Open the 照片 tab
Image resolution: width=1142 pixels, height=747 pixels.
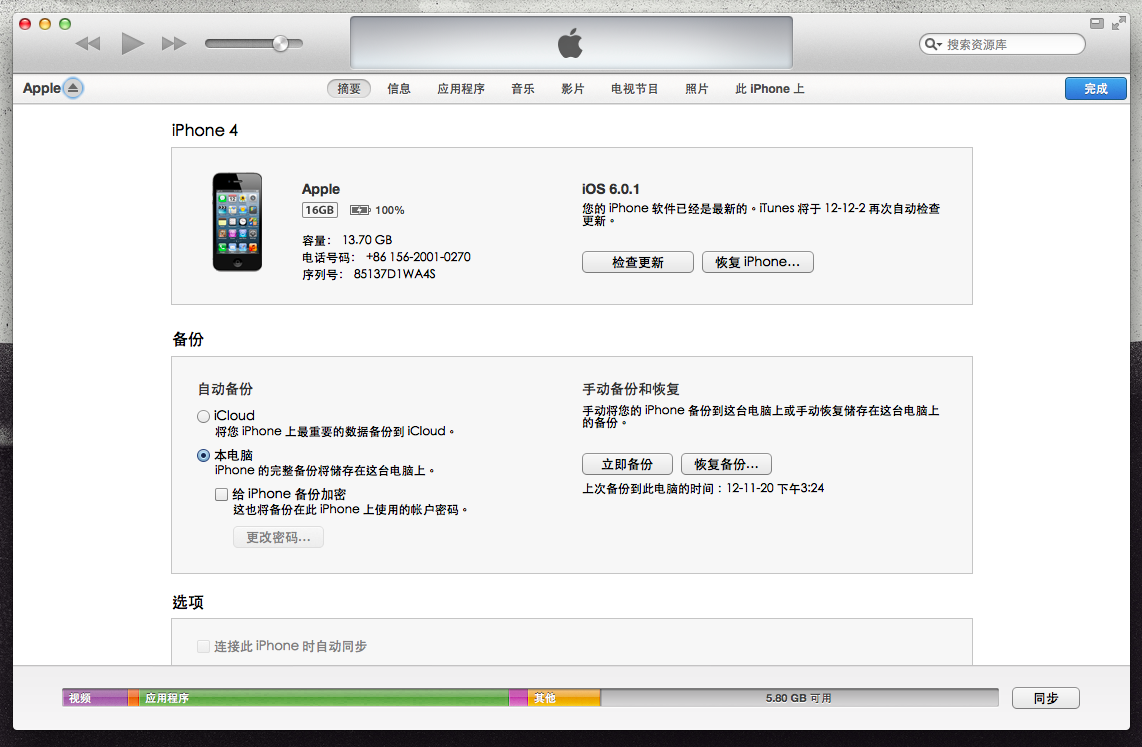[696, 89]
